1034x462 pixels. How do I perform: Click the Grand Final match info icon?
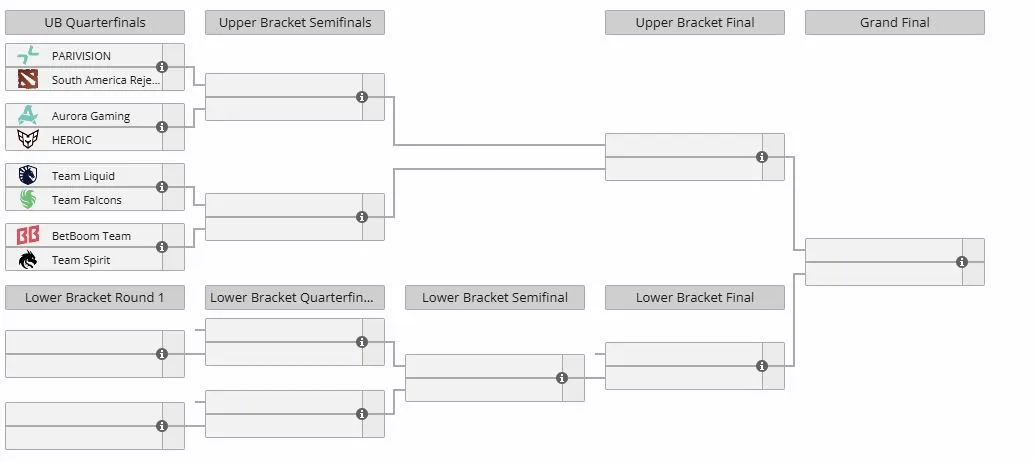pyautogui.click(x=961, y=262)
